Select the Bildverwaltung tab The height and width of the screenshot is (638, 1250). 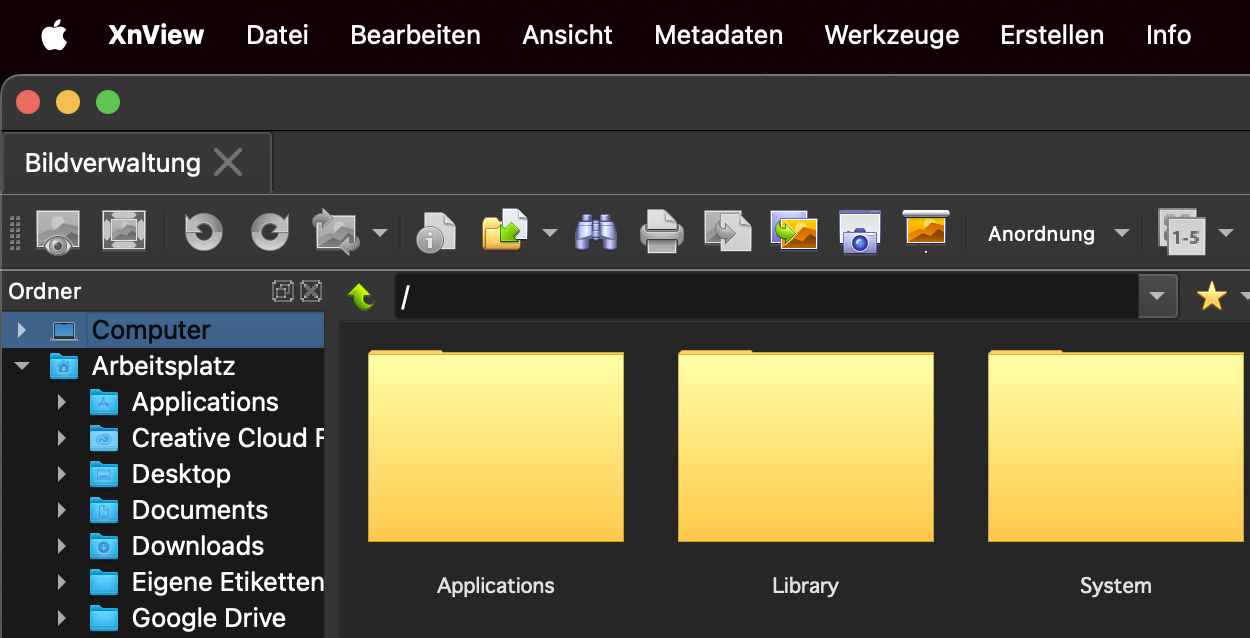(137, 162)
